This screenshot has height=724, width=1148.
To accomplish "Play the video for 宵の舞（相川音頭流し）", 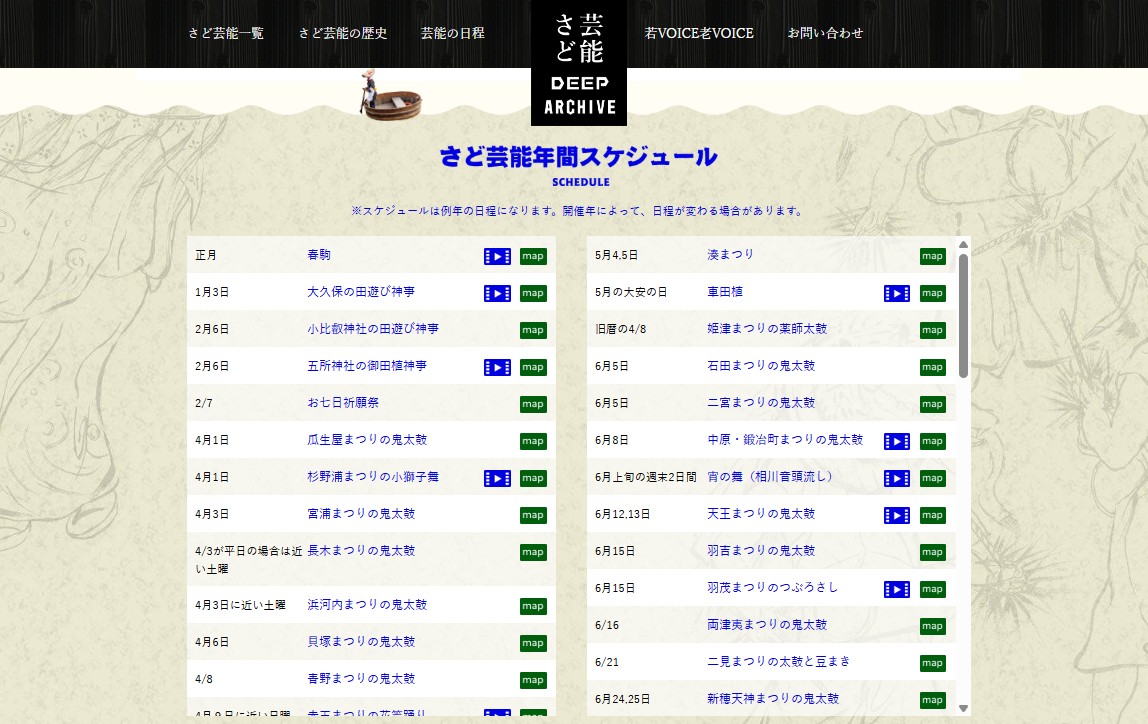I will point(896,478).
